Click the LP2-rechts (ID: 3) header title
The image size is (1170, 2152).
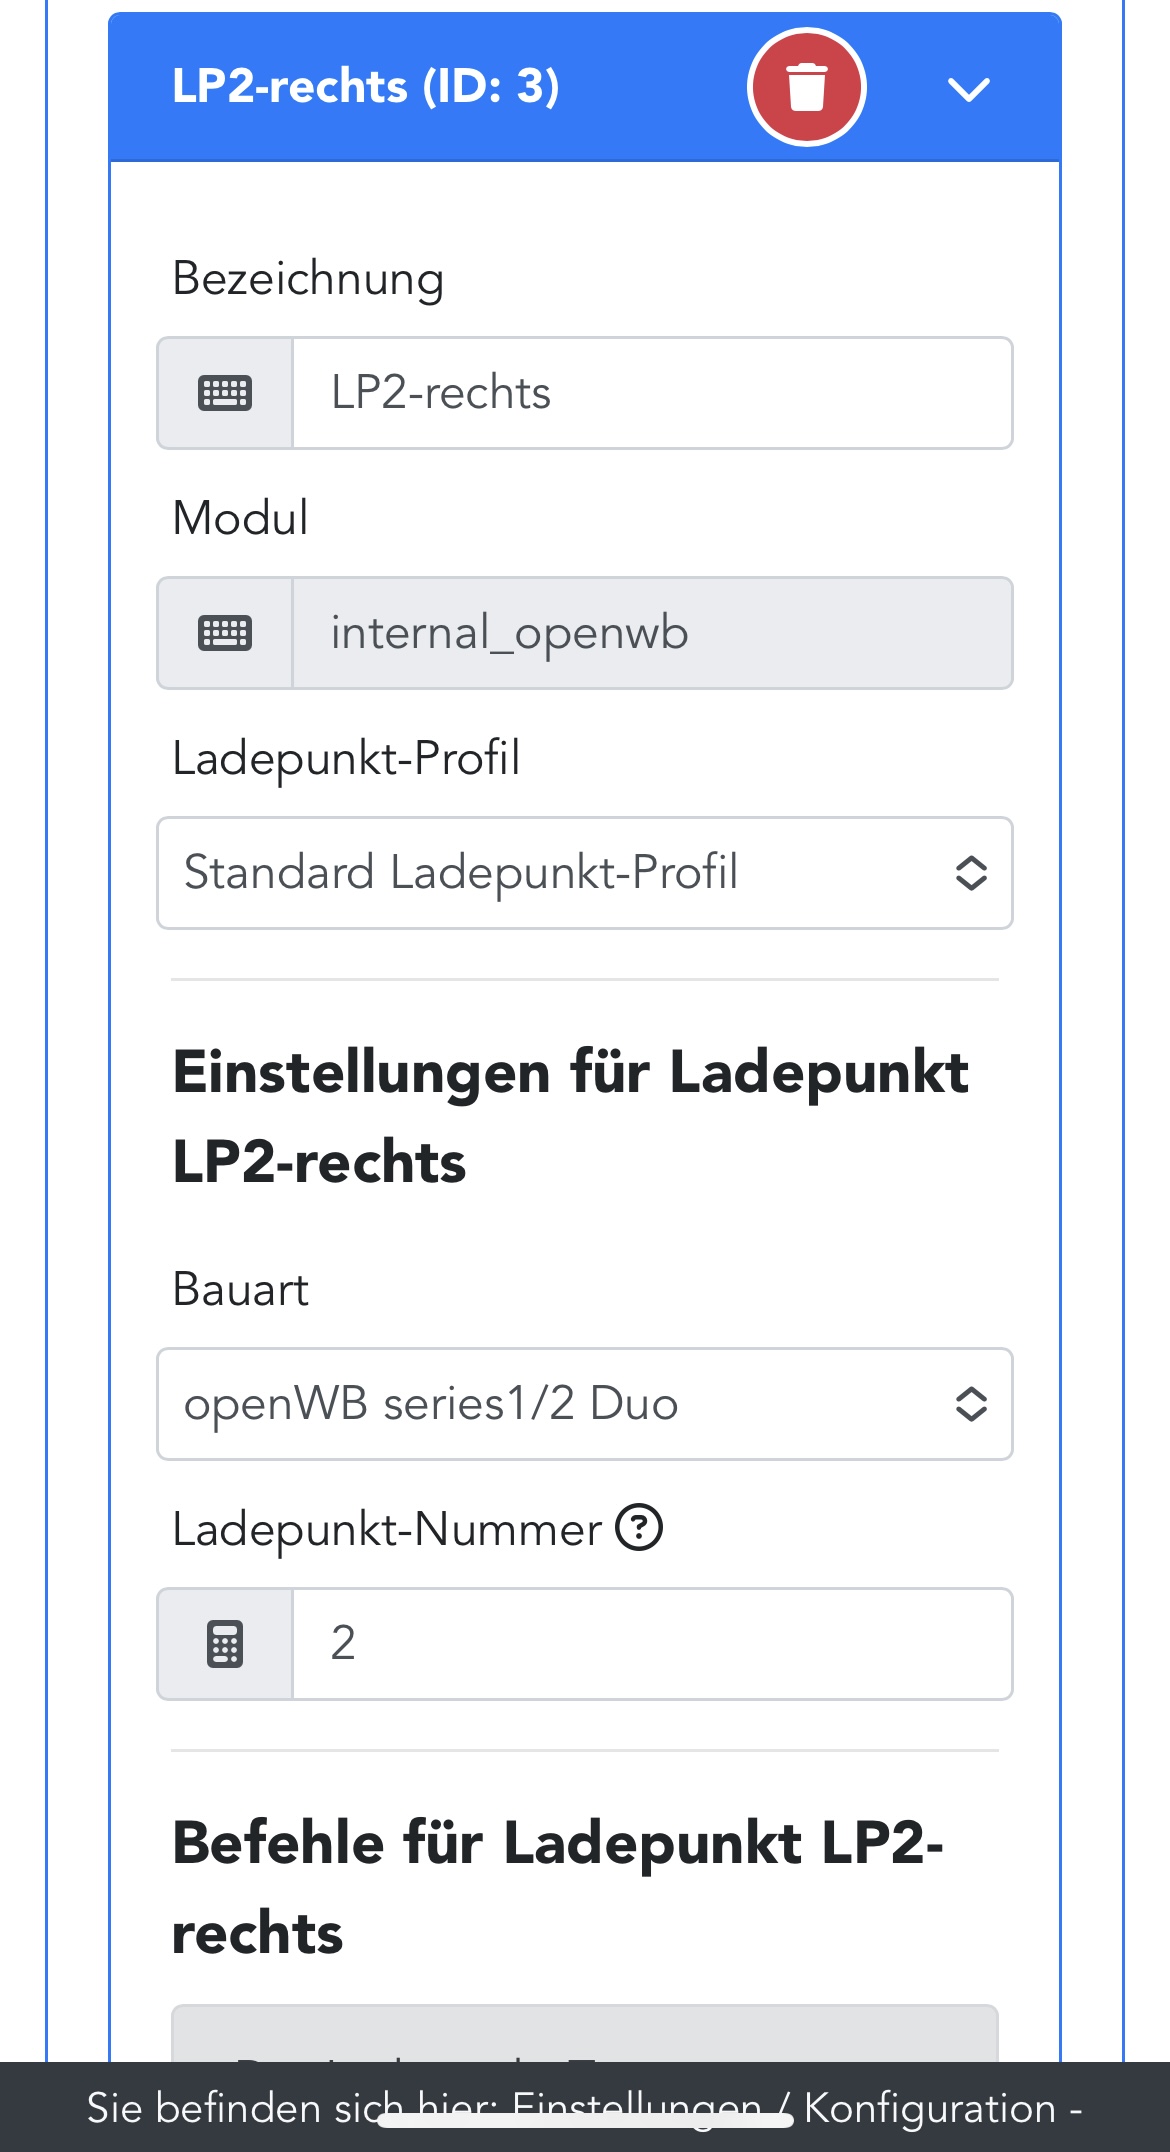[x=365, y=87]
